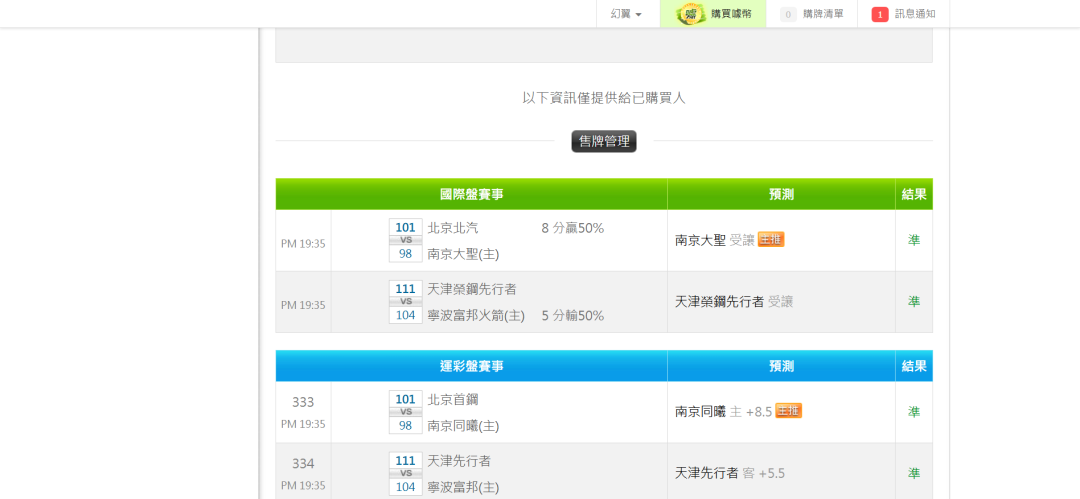Screen dimensions: 1080x499
Task: Click the 主推 badge beside 南京同曦
Action: [x=789, y=411]
